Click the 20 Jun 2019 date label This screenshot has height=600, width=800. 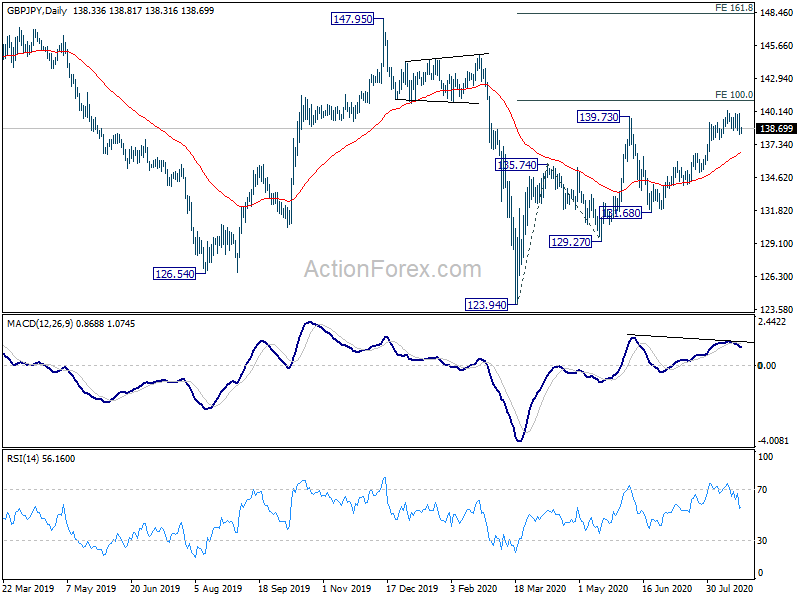(155, 589)
